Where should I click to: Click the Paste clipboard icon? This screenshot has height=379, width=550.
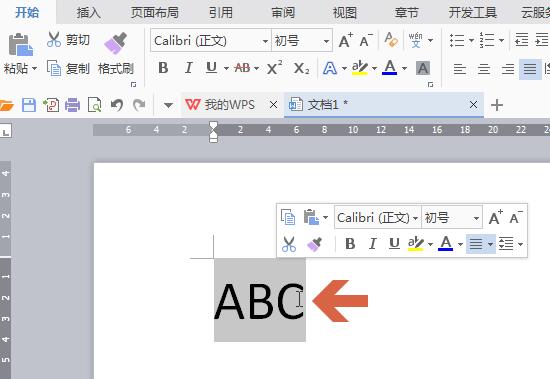20,45
